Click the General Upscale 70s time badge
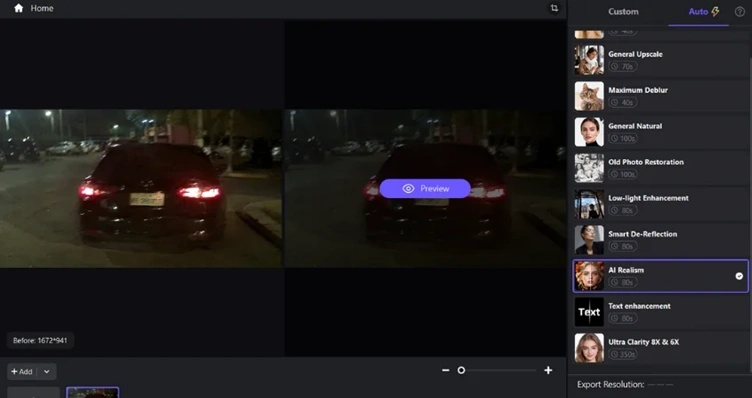 click(623, 67)
